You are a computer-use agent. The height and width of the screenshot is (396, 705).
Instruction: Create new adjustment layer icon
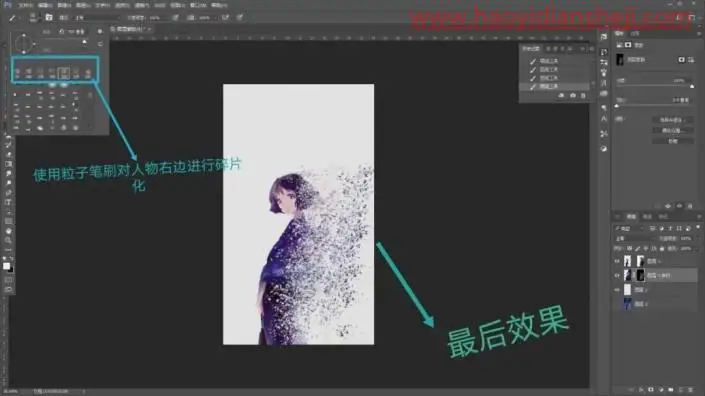[x=661, y=390]
